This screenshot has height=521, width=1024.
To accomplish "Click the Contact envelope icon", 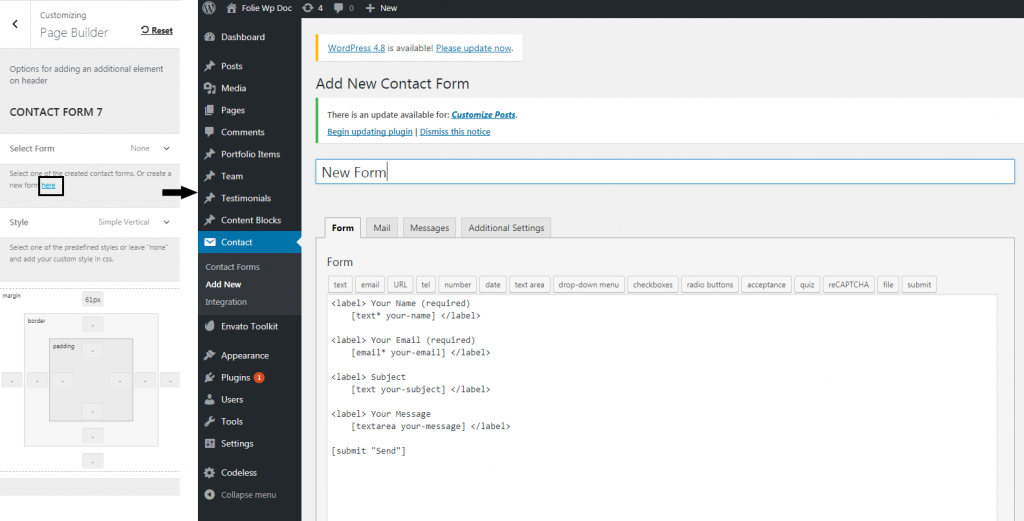I will [x=210, y=242].
